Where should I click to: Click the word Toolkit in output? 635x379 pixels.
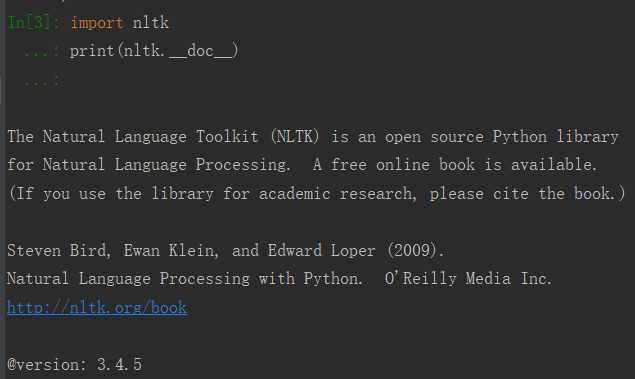point(227,136)
